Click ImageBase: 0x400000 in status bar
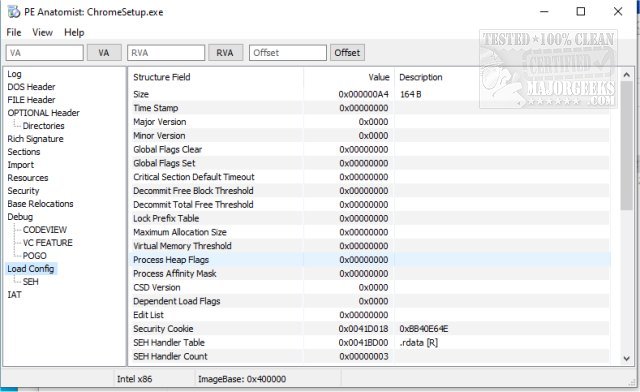Viewport: 640px width, 392px height. coord(242,379)
